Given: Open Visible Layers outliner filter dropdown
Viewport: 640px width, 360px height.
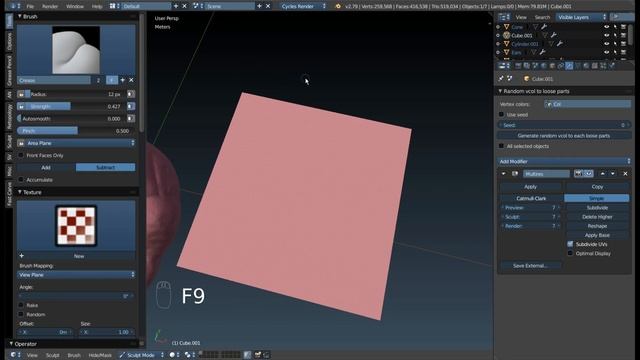Looking at the screenshot, I should pos(580,17).
